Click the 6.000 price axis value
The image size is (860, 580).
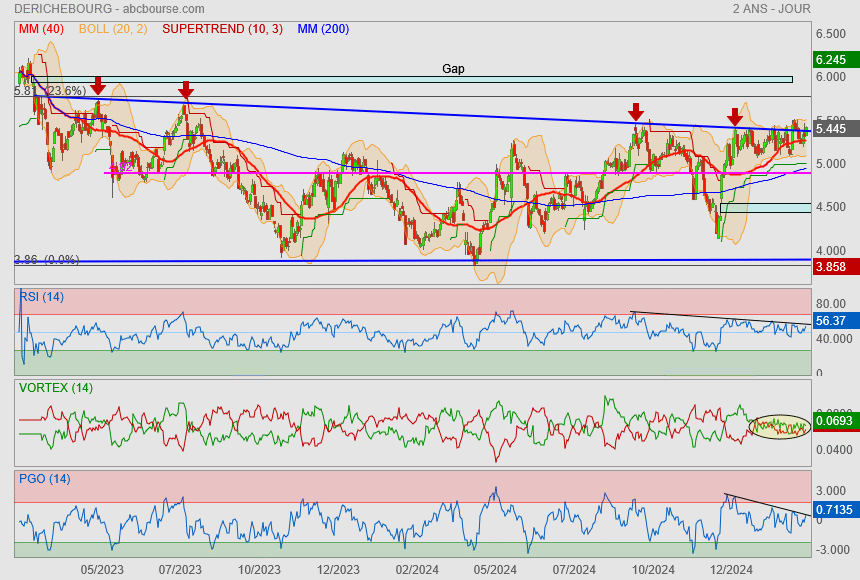[x=830, y=77]
